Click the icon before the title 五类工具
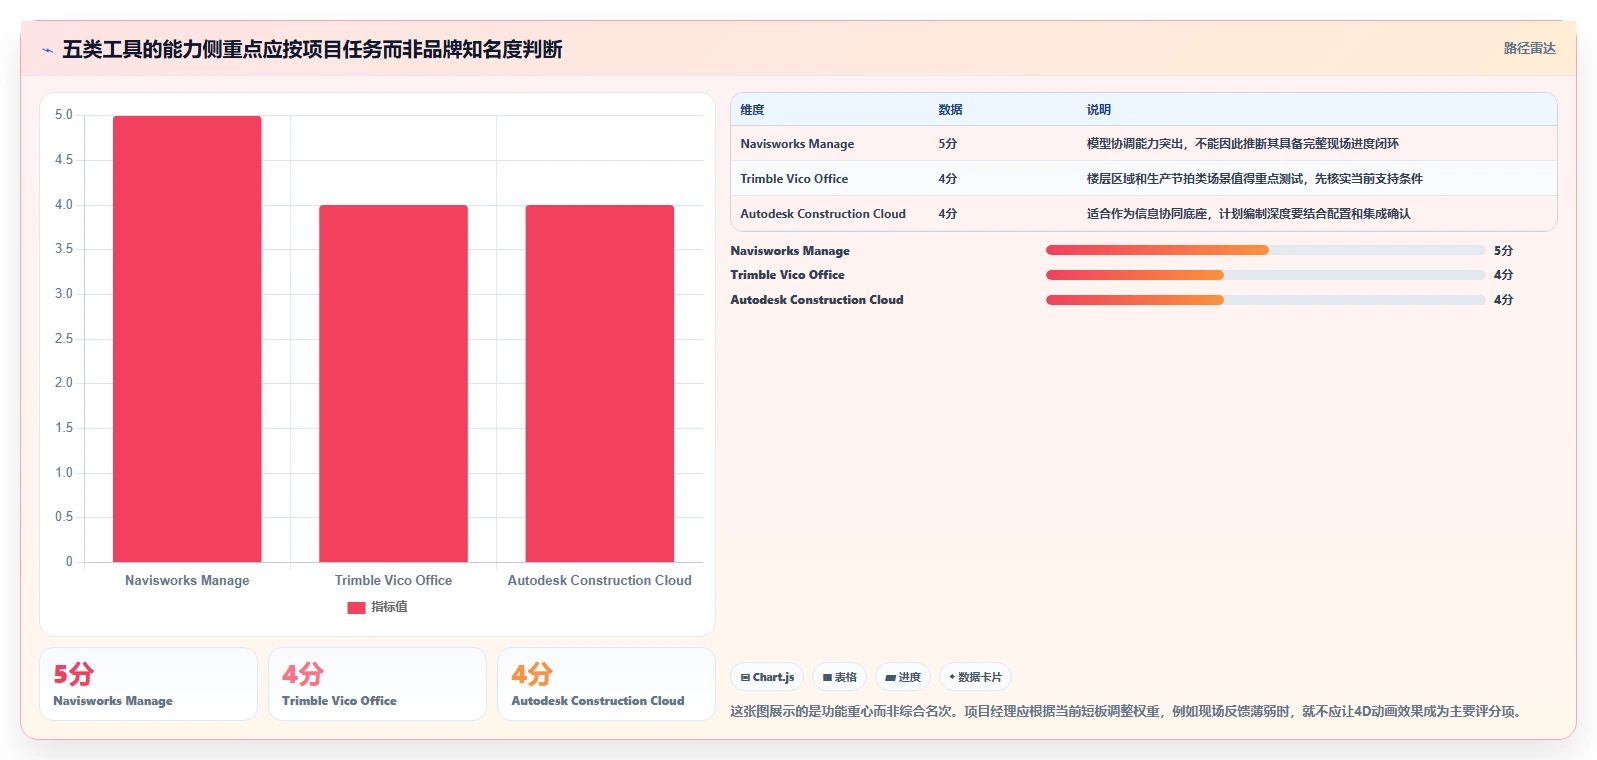This screenshot has width=1597, height=760. 47,50
